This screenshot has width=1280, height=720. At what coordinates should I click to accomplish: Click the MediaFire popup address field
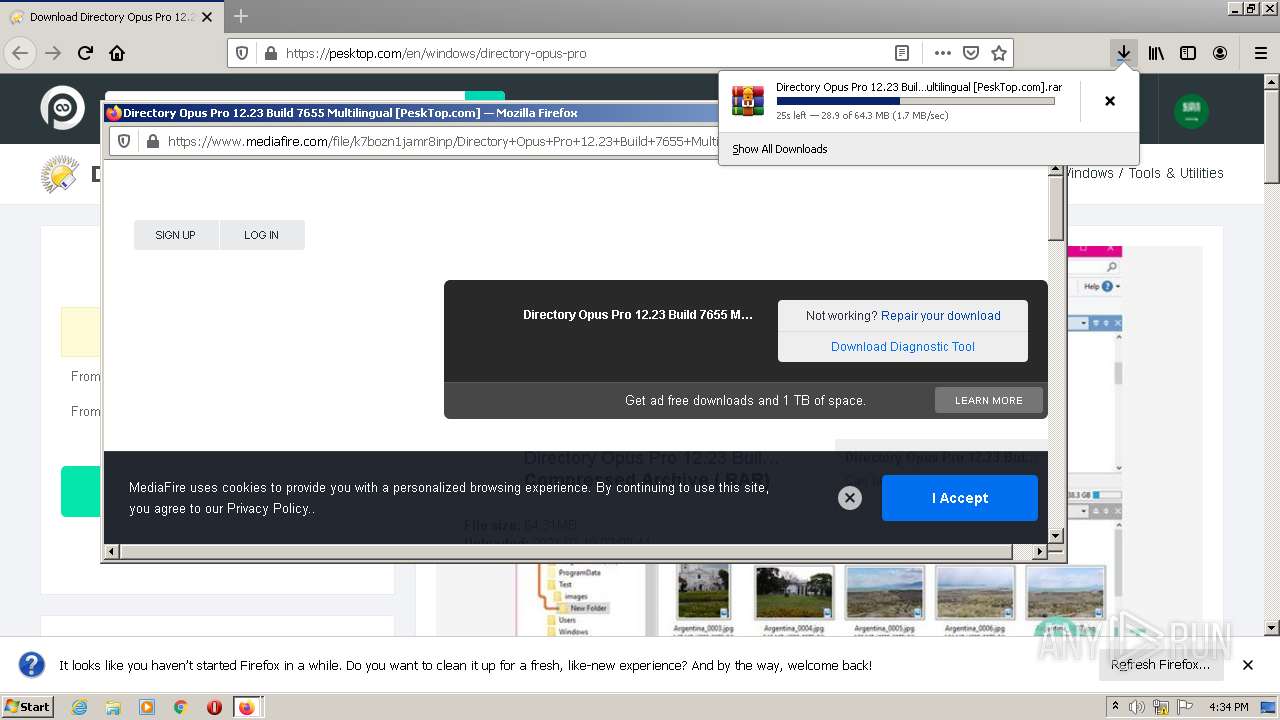[x=443, y=142]
